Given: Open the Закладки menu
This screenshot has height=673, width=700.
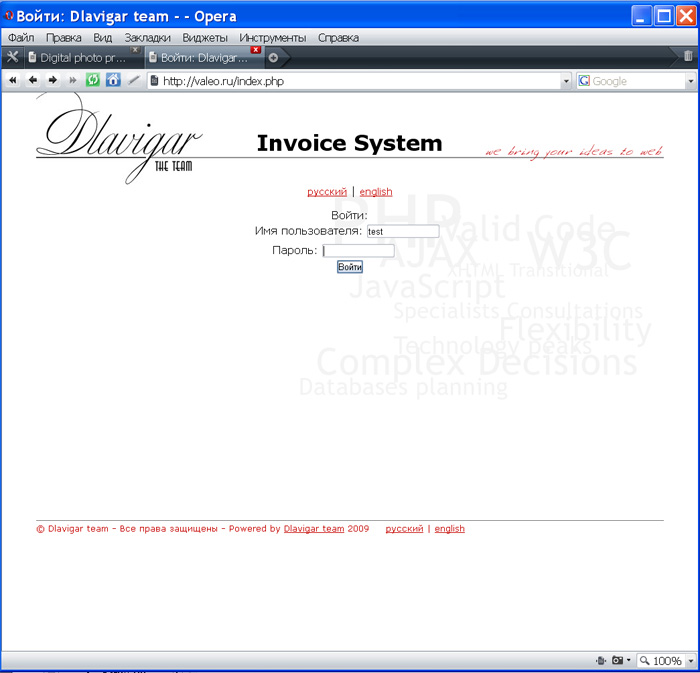Looking at the screenshot, I should [147, 37].
